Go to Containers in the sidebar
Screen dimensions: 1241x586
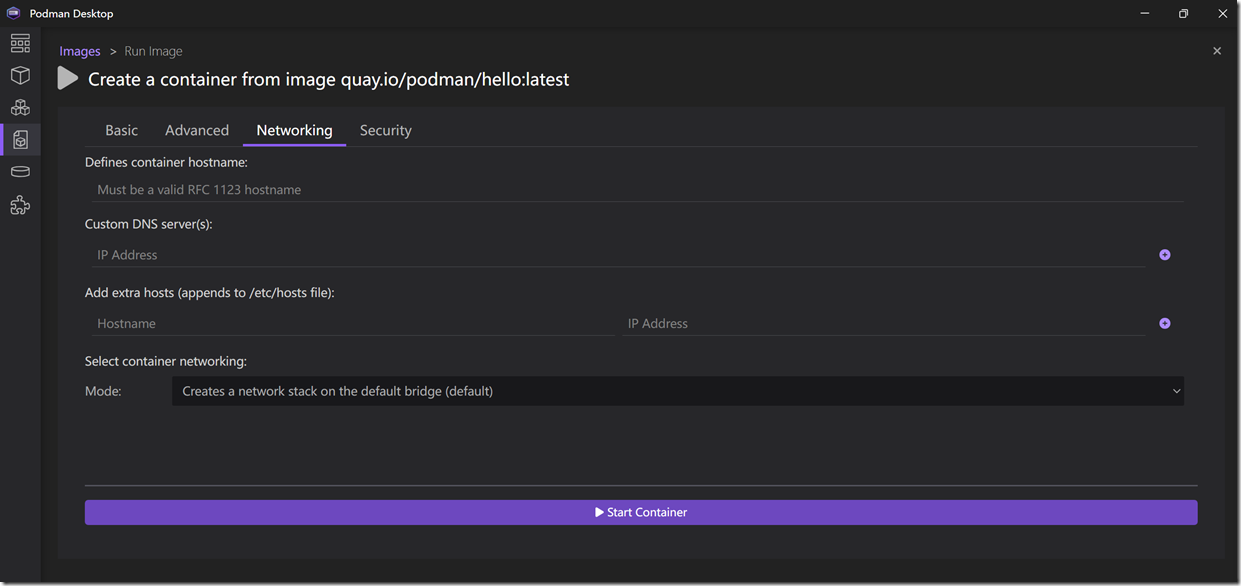[x=20, y=76]
